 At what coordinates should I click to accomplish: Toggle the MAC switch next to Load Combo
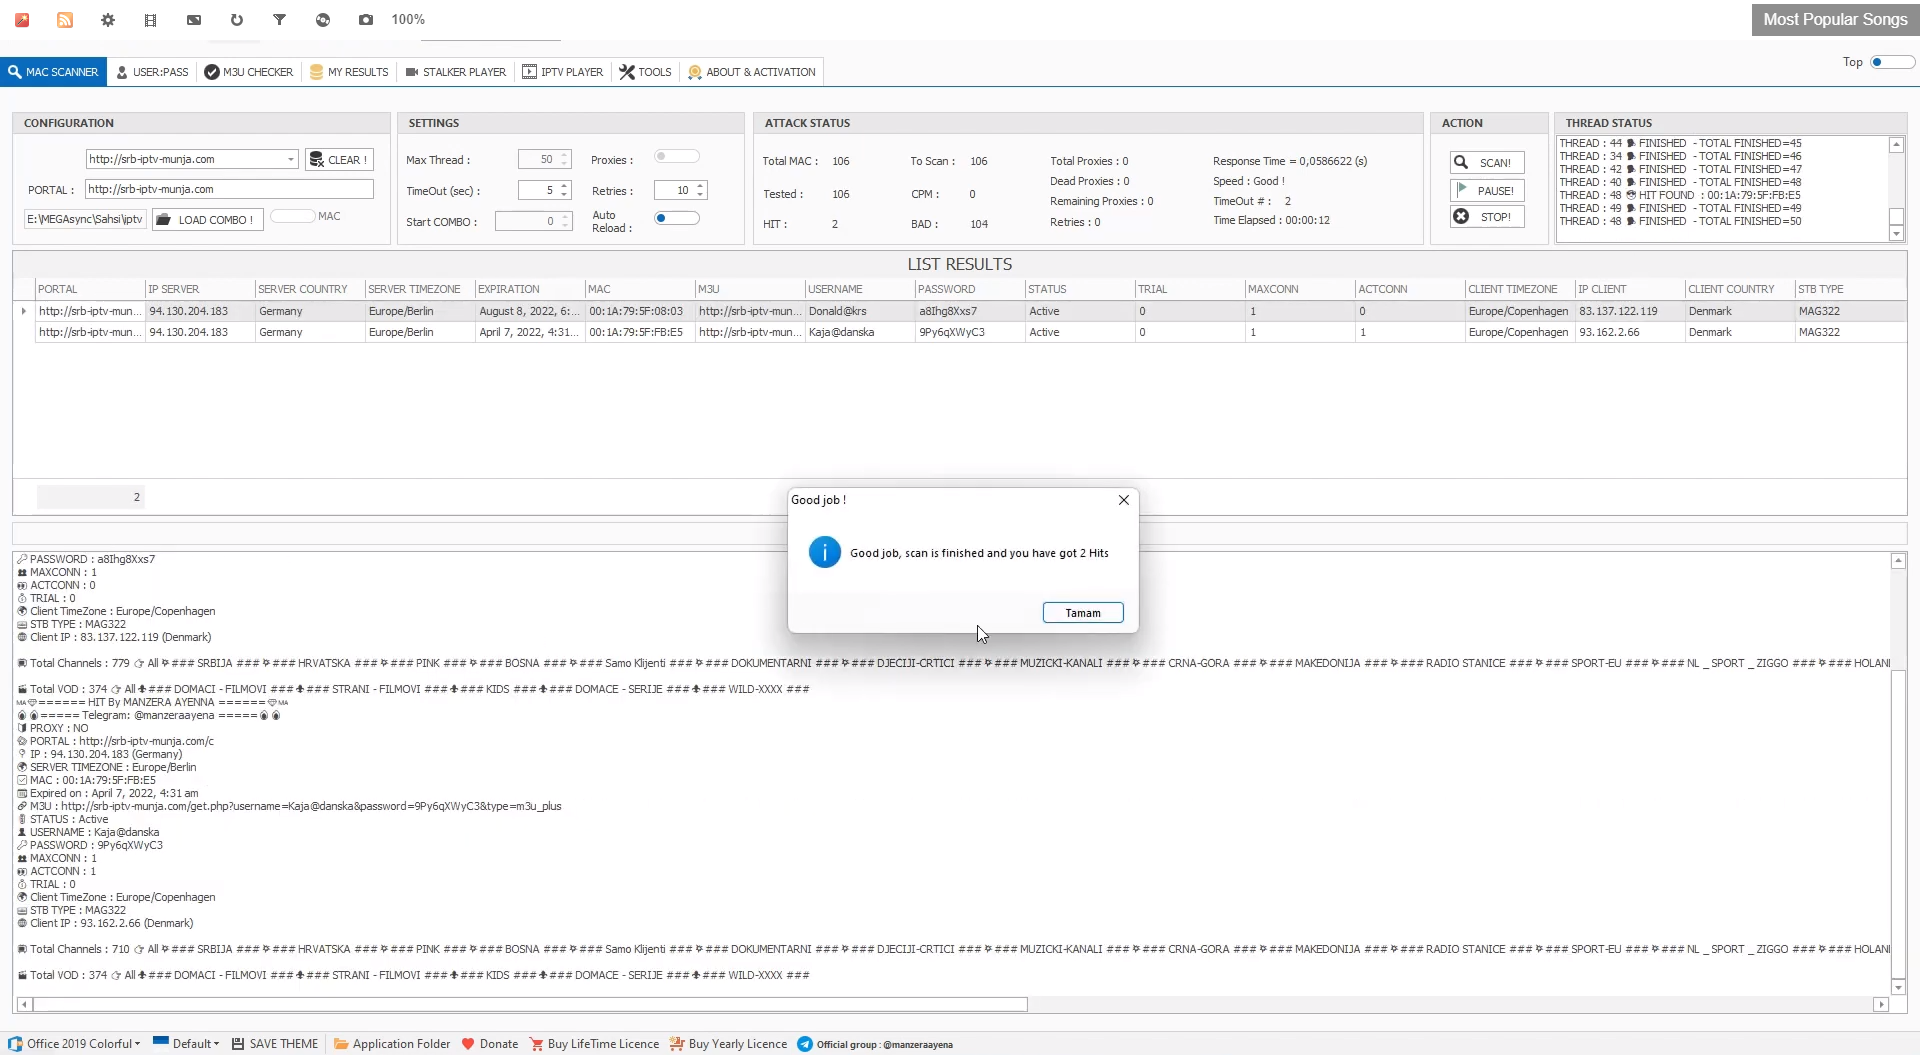(x=292, y=217)
